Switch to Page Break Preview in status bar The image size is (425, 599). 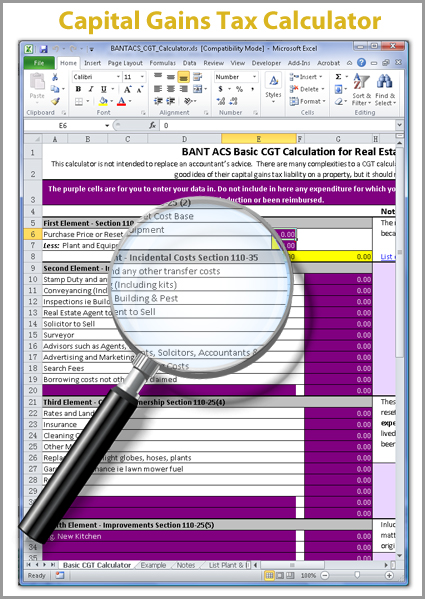(x=290, y=575)
